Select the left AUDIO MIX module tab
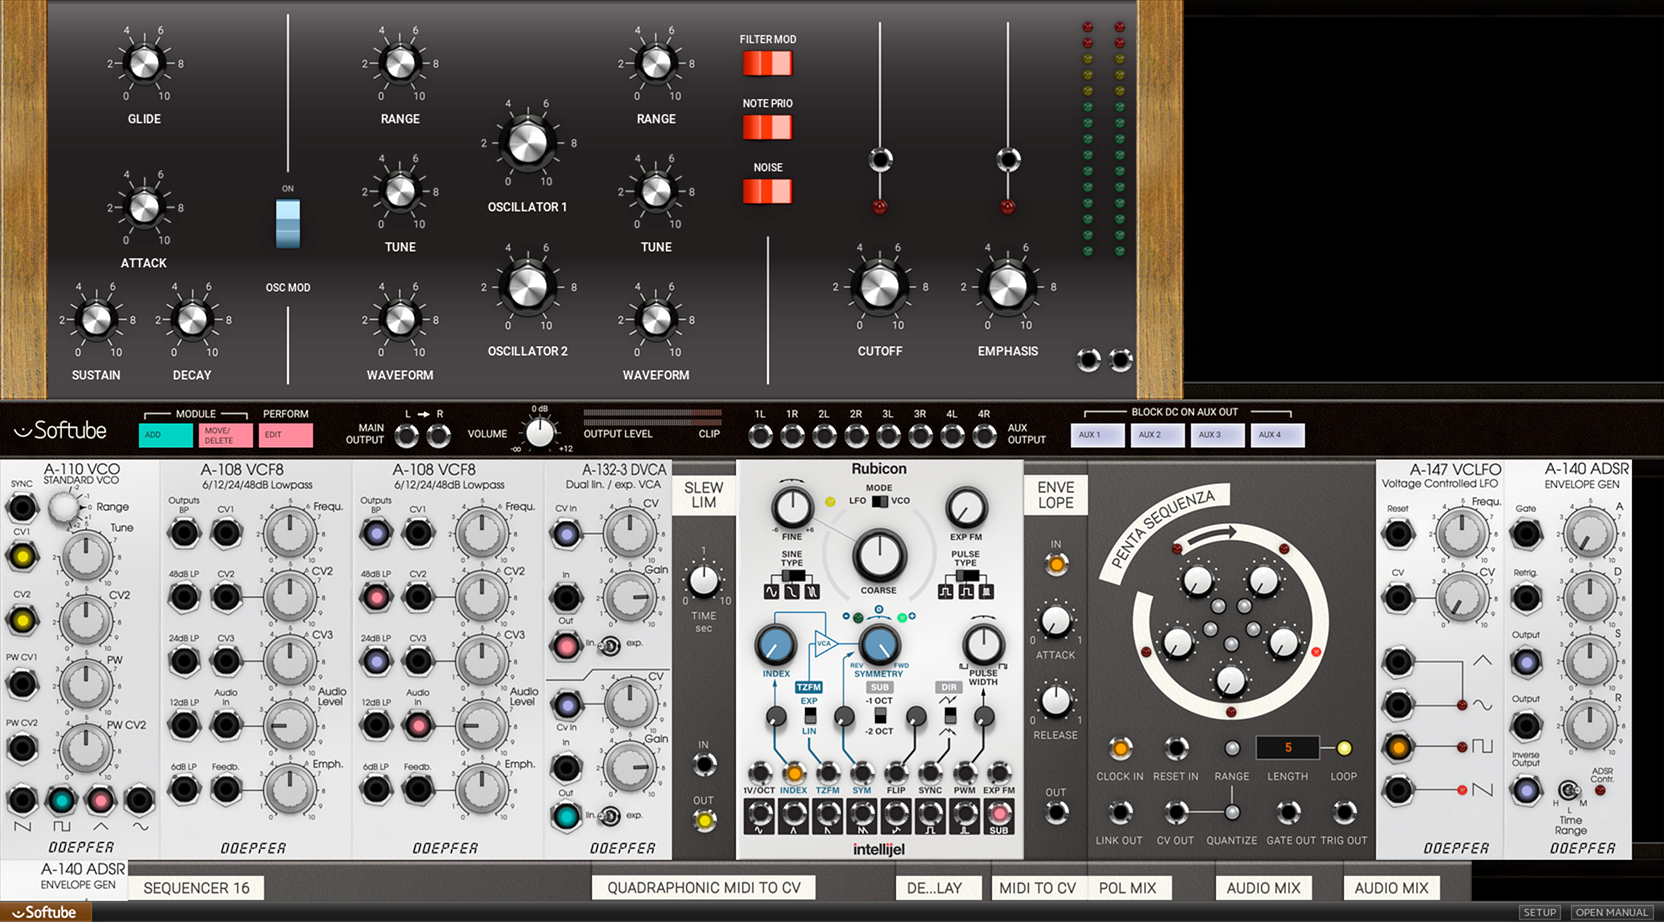Viewport: 1664px width, 922px height. point(1263,888)
